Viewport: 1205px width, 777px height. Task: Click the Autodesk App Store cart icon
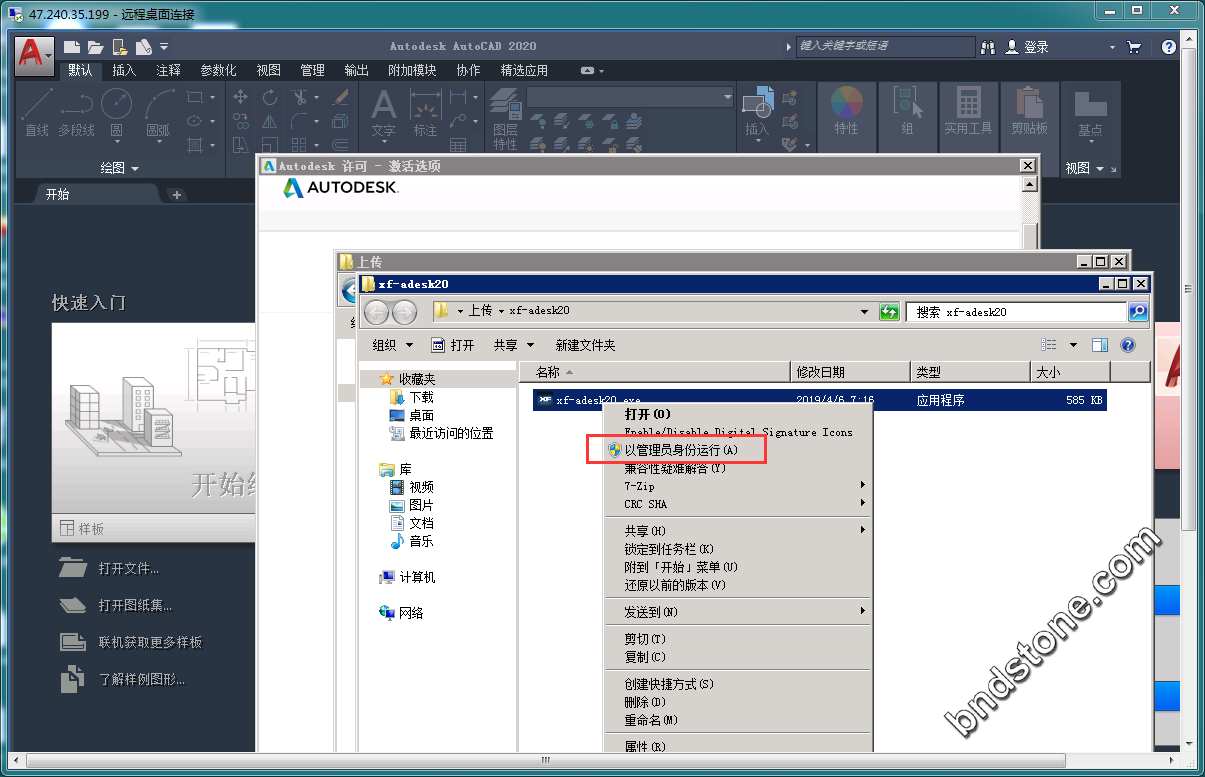pyautogui.click(x=1134, y=47)
